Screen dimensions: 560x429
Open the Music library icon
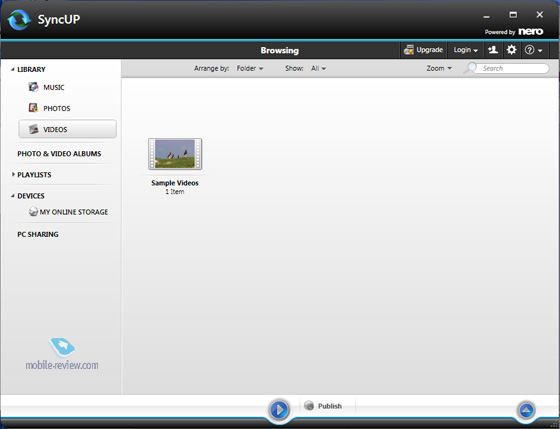(33, 87)
